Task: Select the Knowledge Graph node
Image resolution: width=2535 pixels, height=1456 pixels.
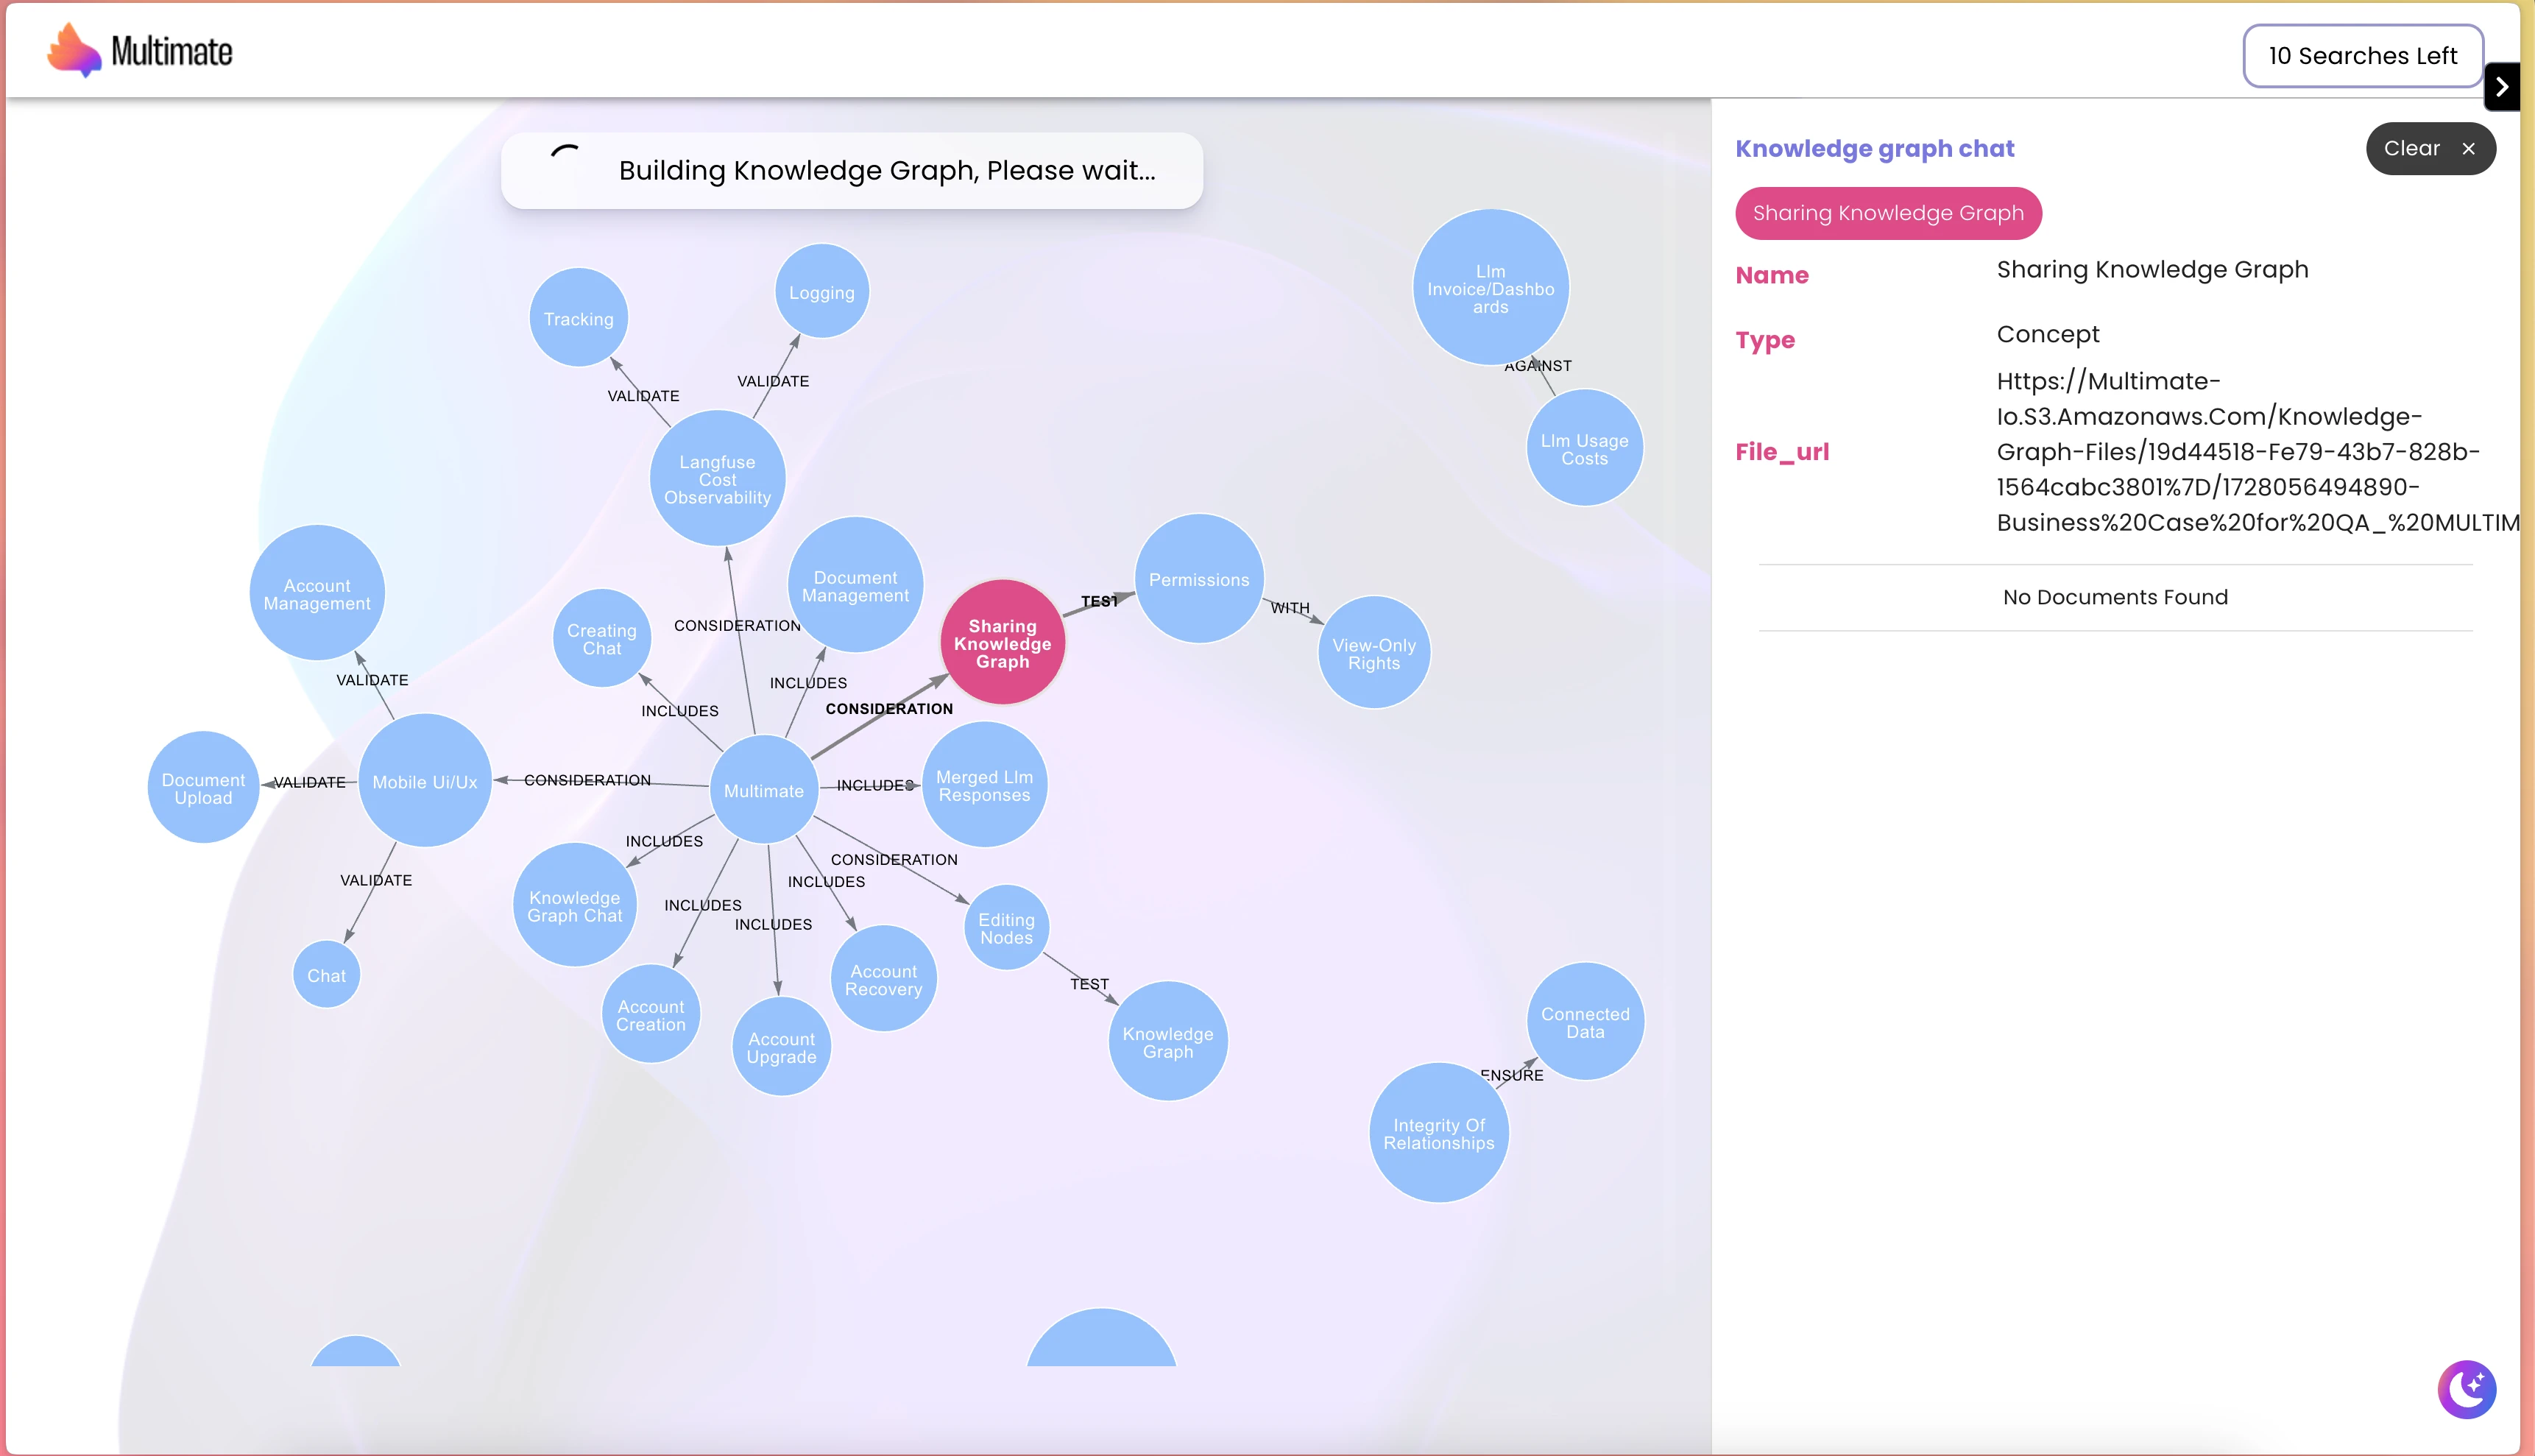Action: [1168, 1042]
